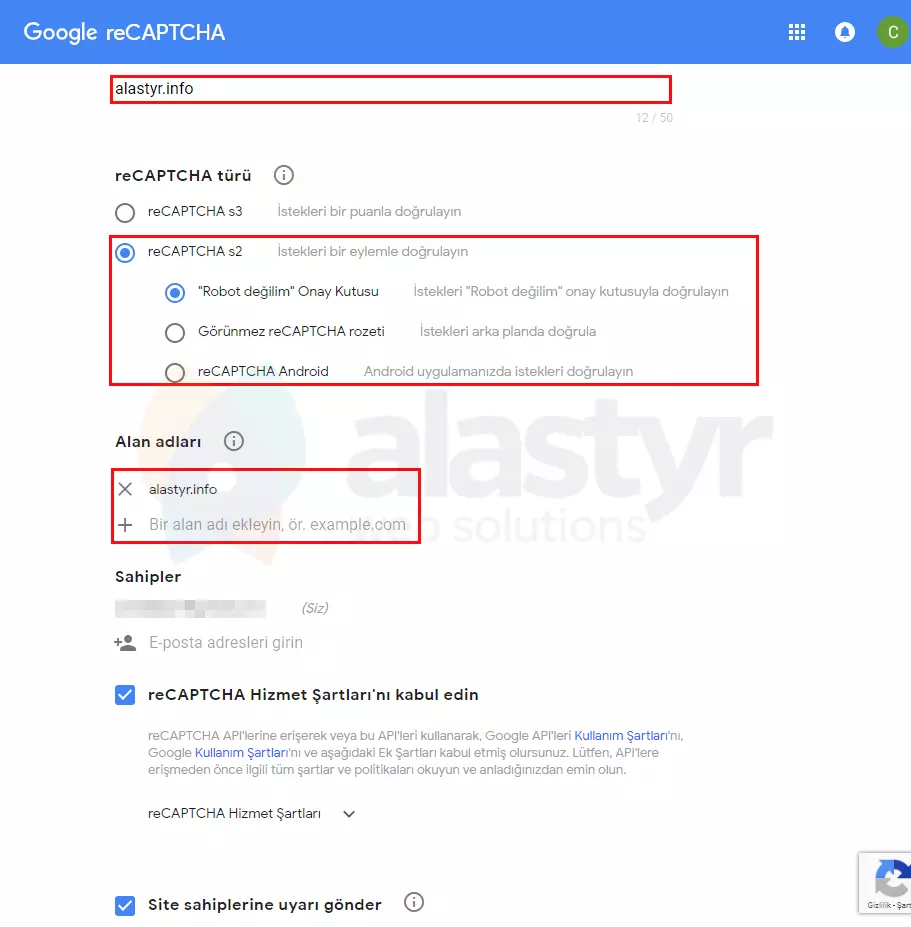The height and width of the screenshot is (927, 911).
Task: Open the green account avatar
Action: click(891, 32)
